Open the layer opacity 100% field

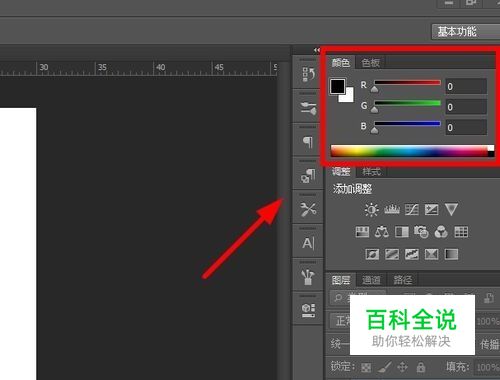[x=487, y=321]
